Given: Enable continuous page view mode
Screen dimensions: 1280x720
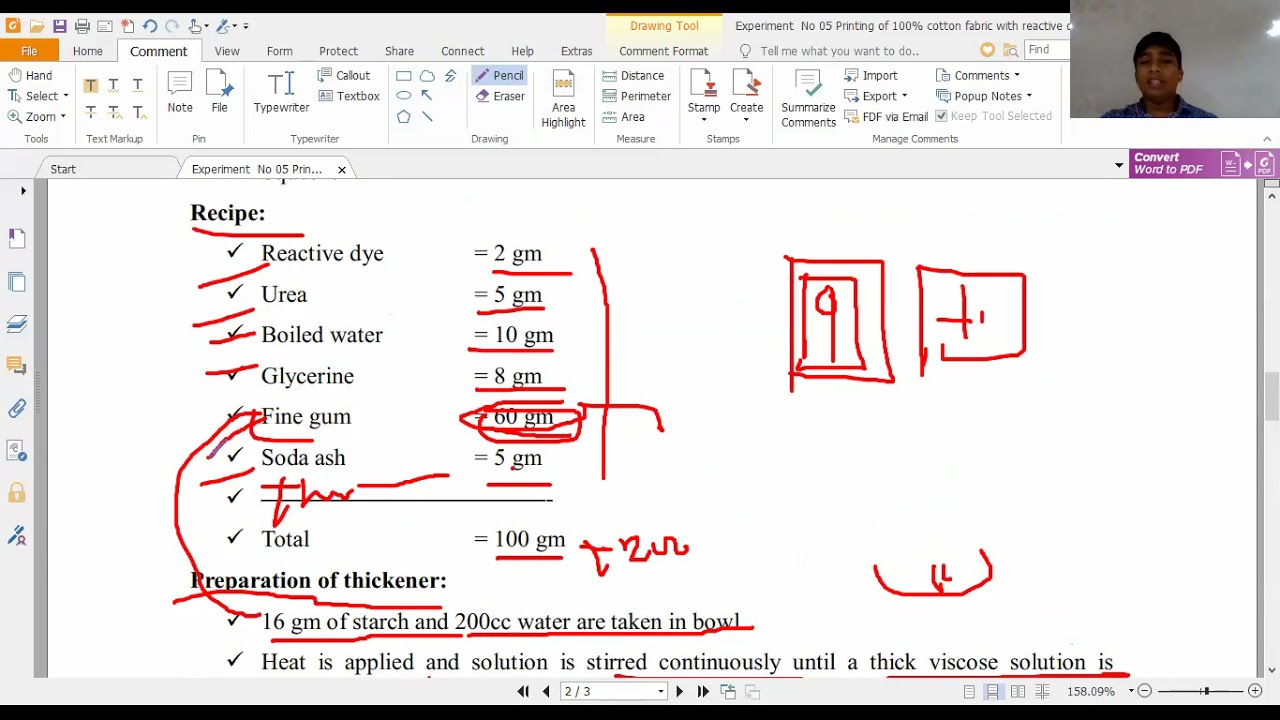Looking at the screenshot, I should click(992, 691).
